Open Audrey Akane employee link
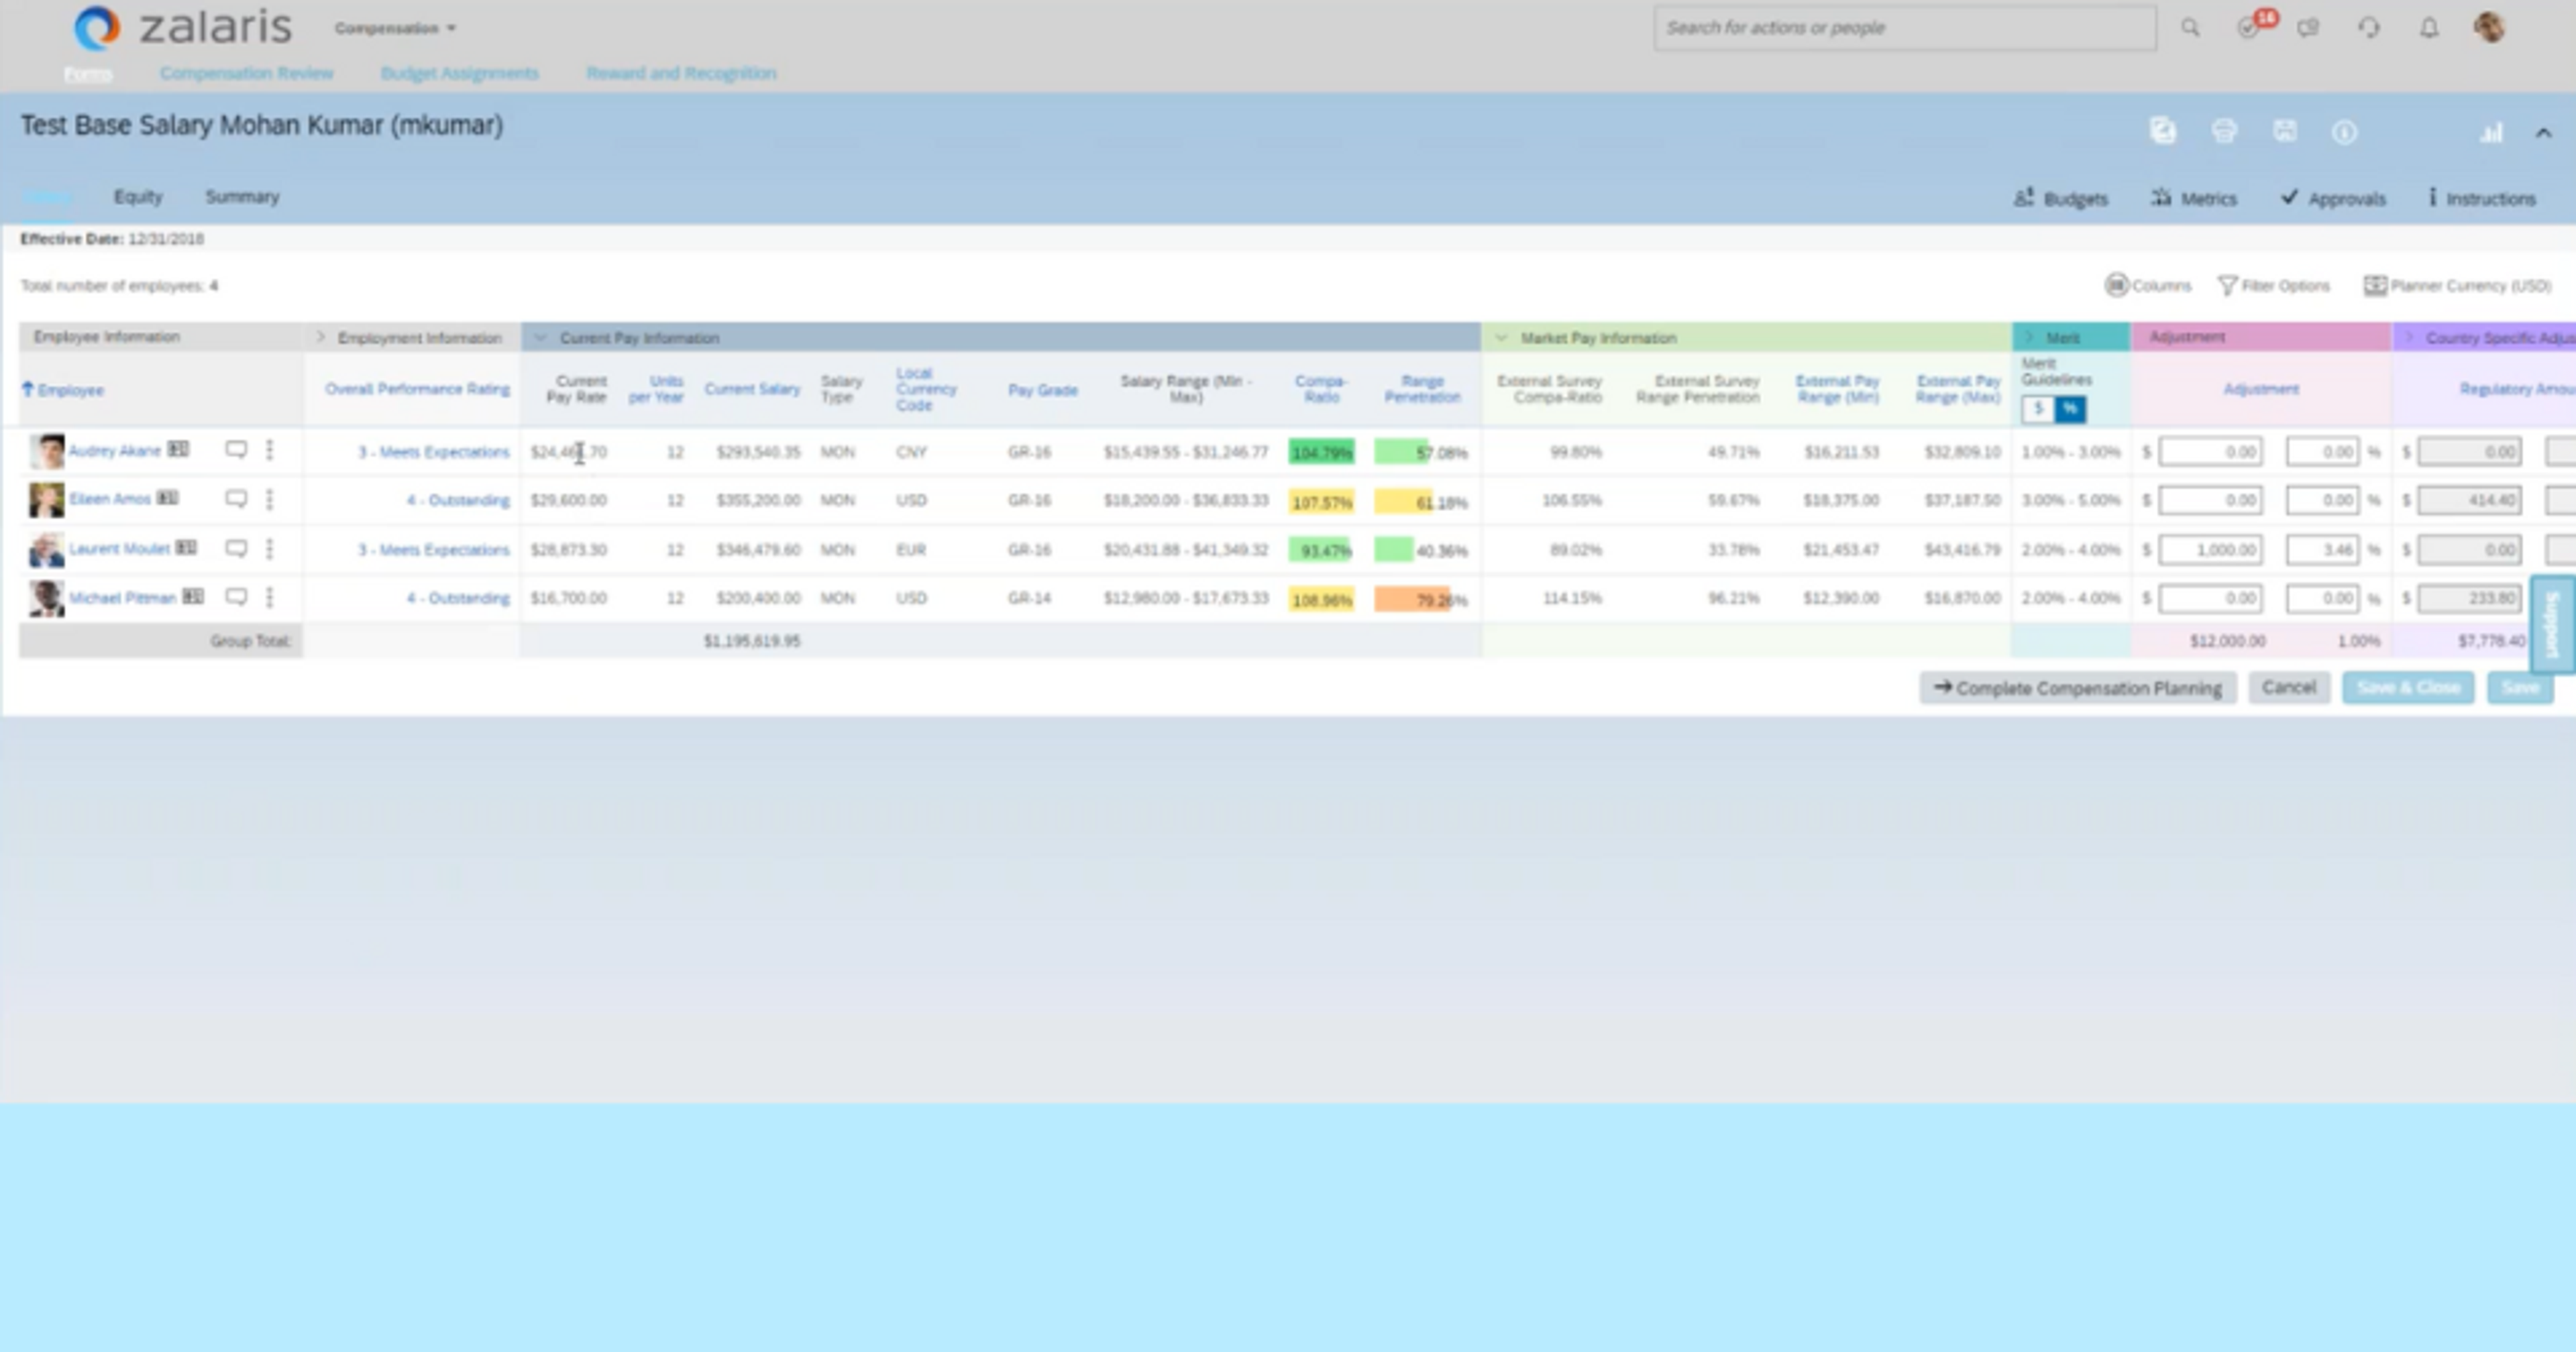 (114, 450)
